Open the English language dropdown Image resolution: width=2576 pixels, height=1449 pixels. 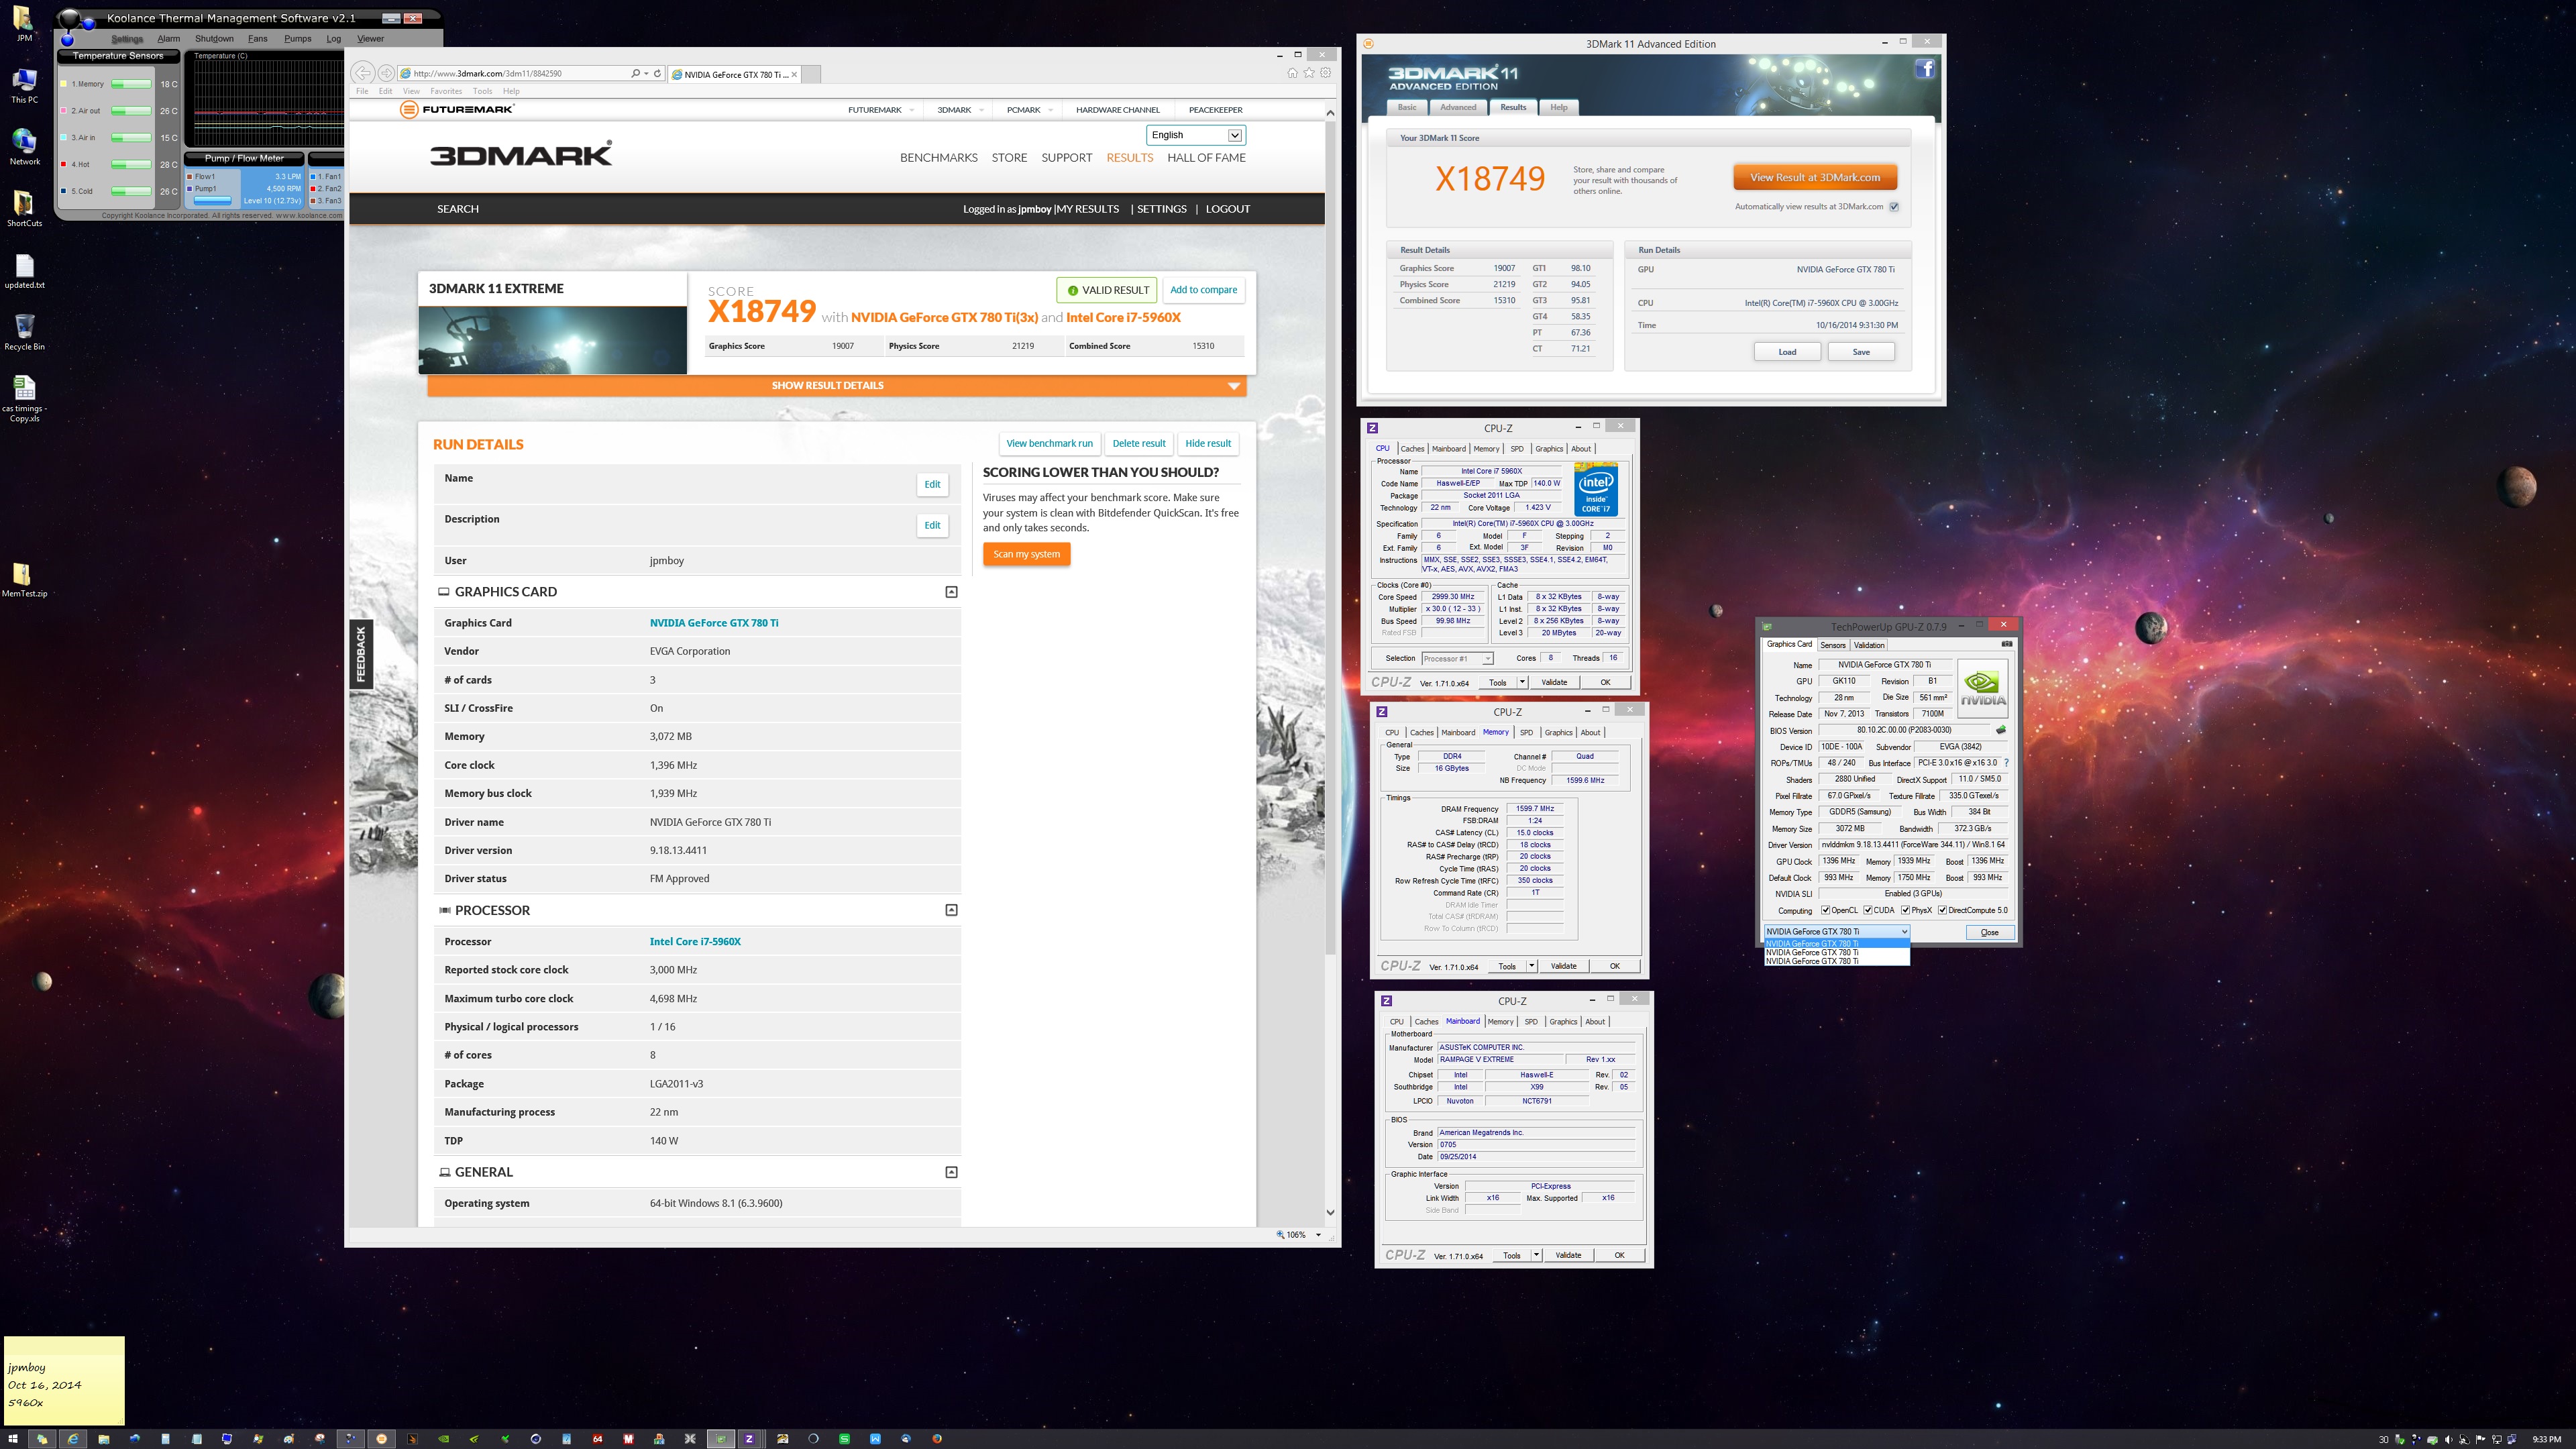point(1195,135)
